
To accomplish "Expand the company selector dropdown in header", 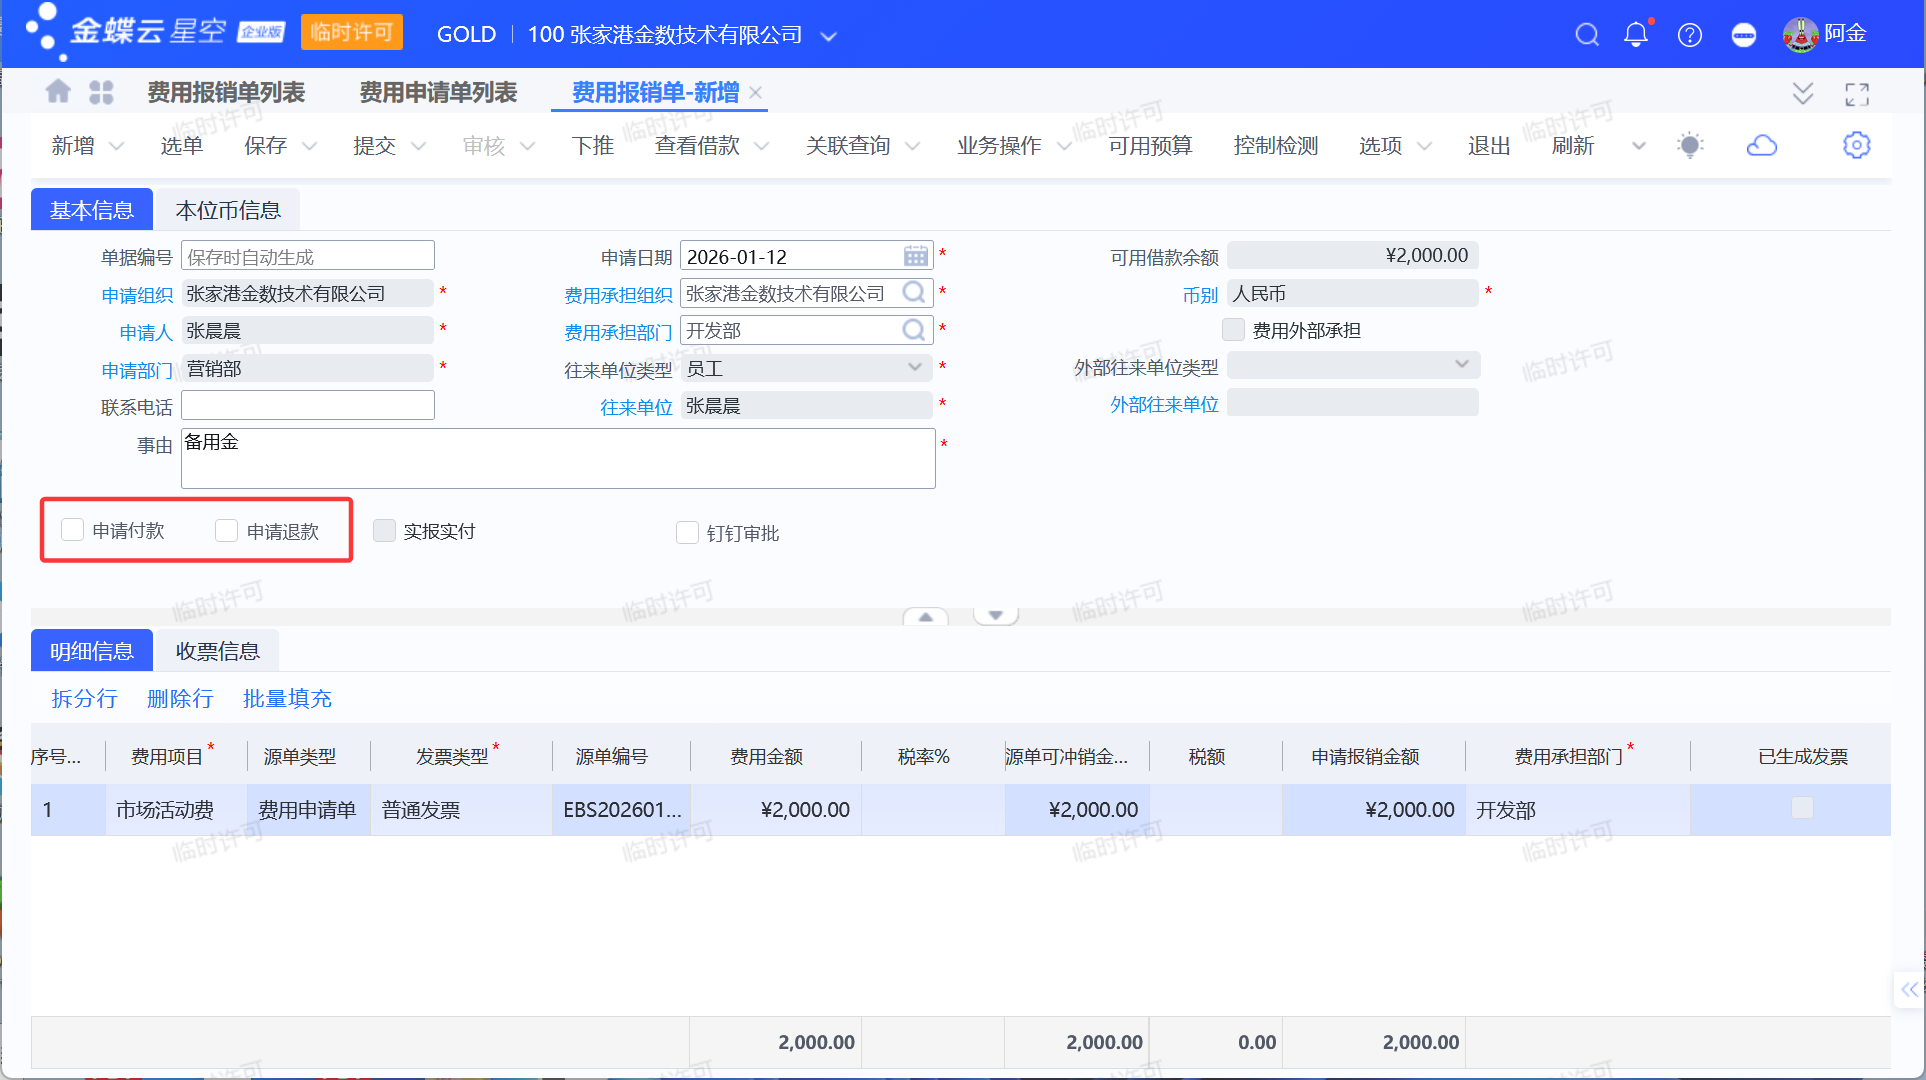I will (x=828, y=36).
